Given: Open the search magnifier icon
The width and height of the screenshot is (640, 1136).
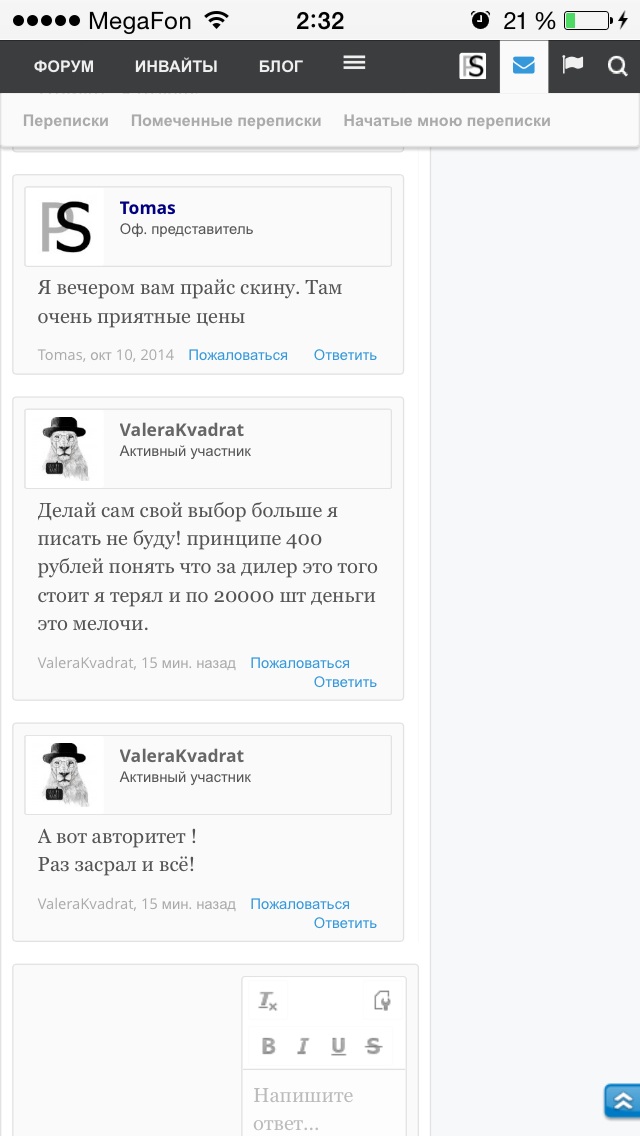Looking at the screenshot, I should pyautogui.click(x=617, y=67).
